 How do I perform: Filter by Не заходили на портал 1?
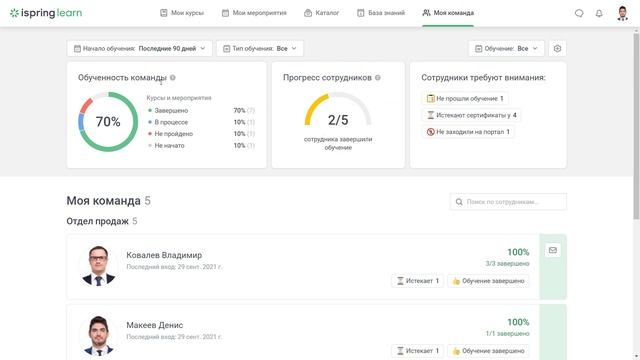(x=468, y=132)
